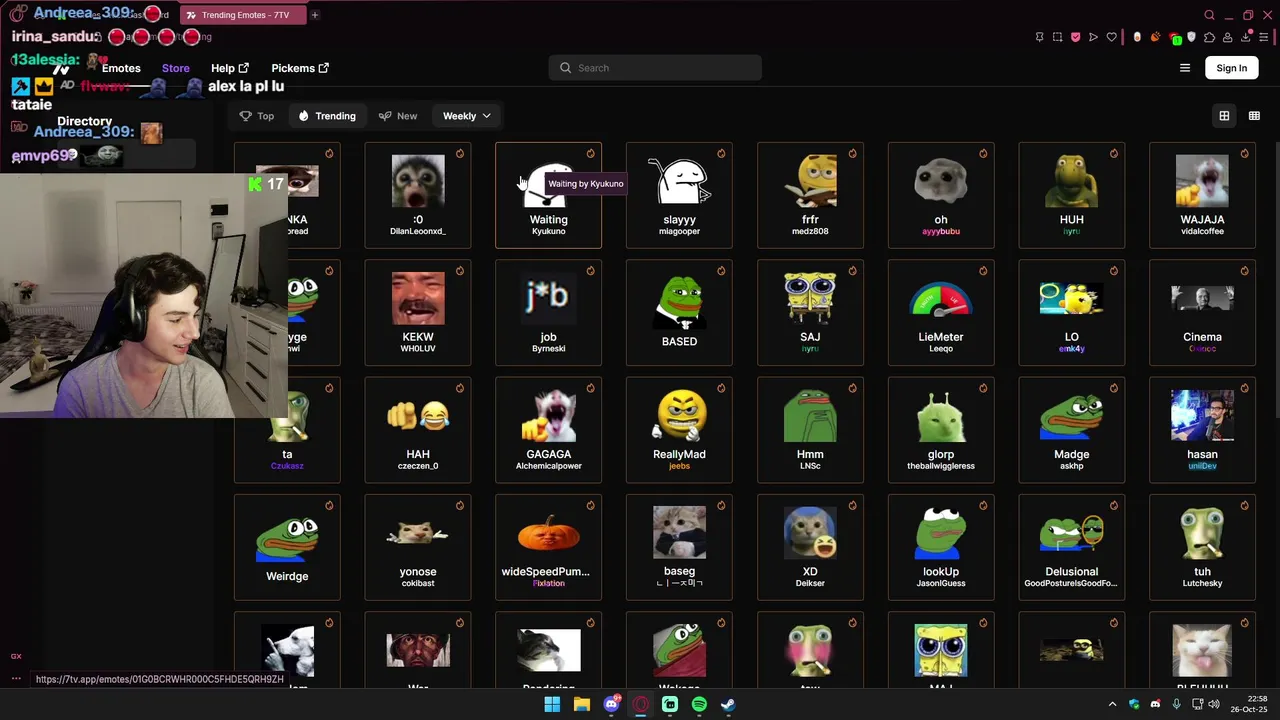Click the yonose emote name text
Image resolution: width=1280 pixels, height=720 pixels.
coord(418,572)
